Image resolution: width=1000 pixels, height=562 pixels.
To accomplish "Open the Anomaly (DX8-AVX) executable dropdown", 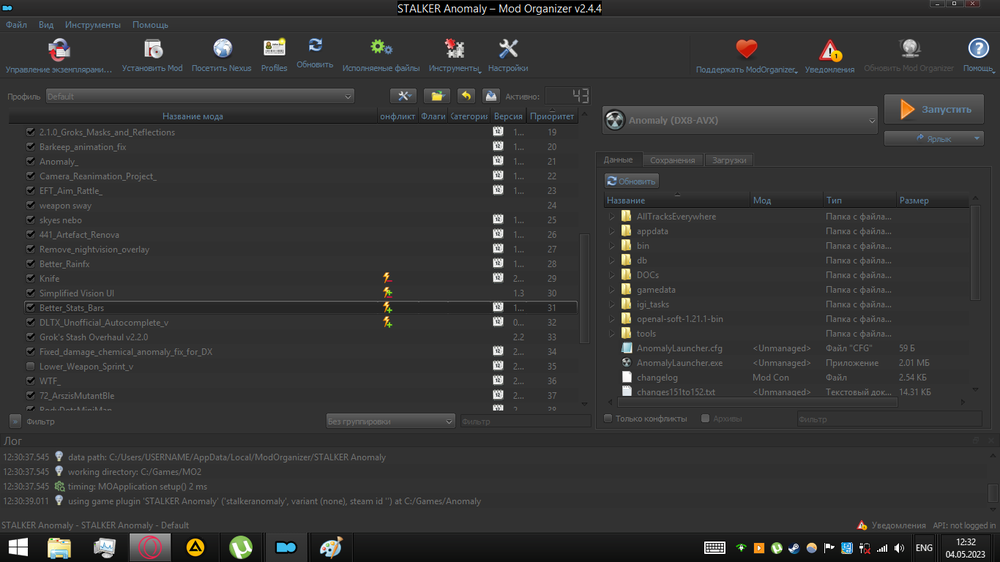I will click(740, 121).
